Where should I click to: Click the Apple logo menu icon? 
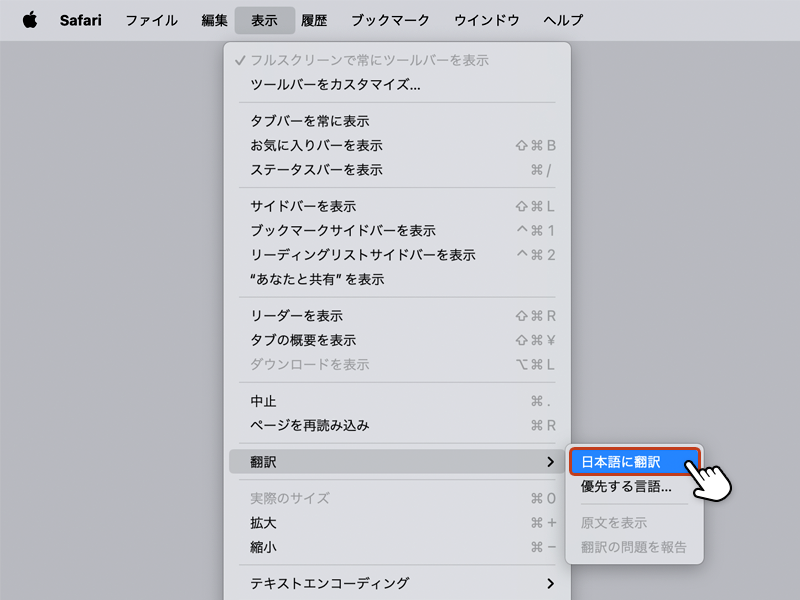[x=29, y=20]
